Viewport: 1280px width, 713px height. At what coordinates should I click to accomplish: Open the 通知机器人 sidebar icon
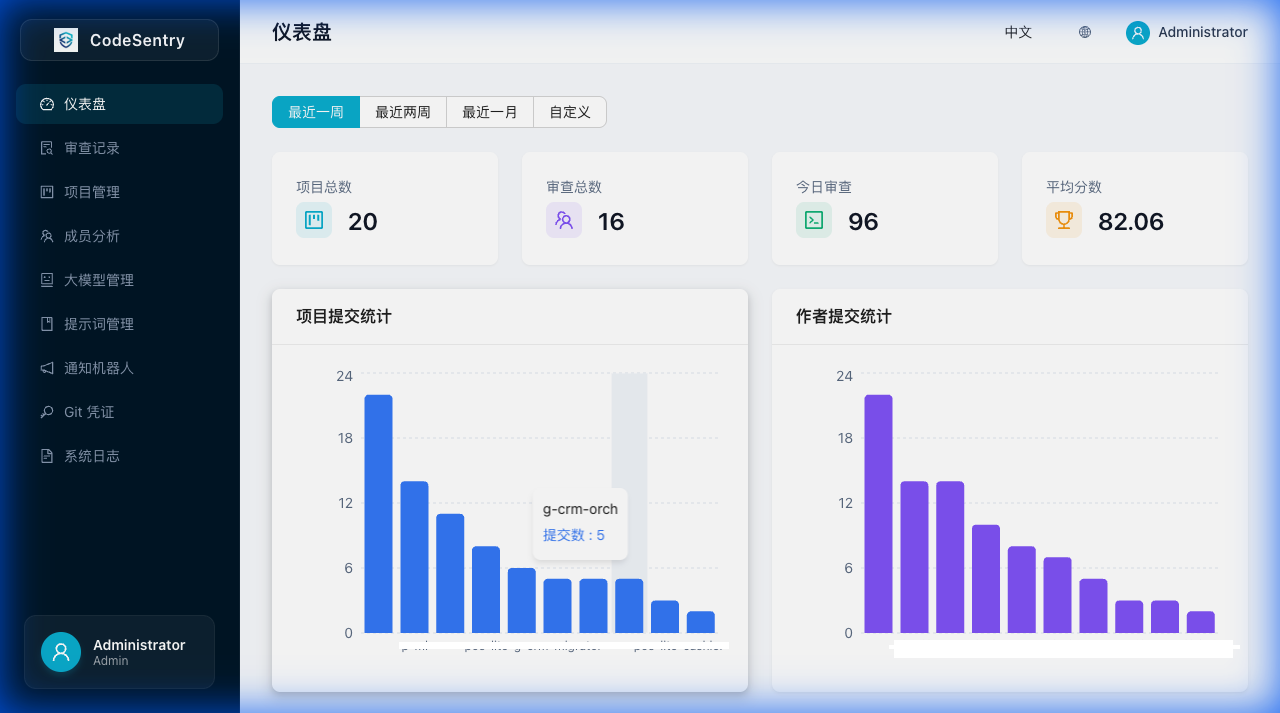[46, 368]
